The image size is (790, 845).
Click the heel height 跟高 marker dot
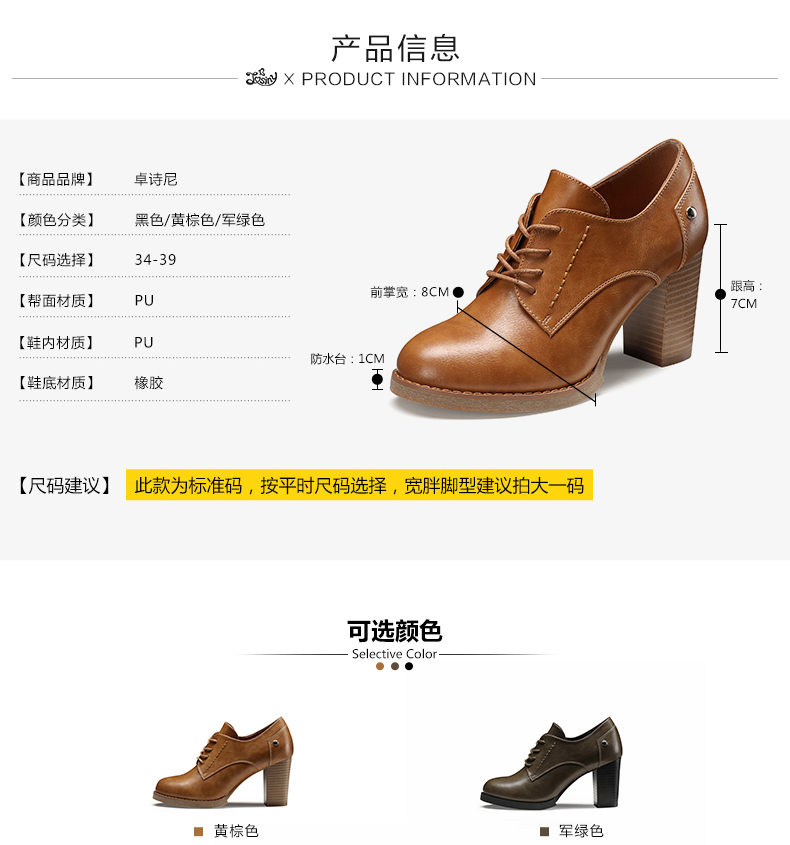coord(720,294)
